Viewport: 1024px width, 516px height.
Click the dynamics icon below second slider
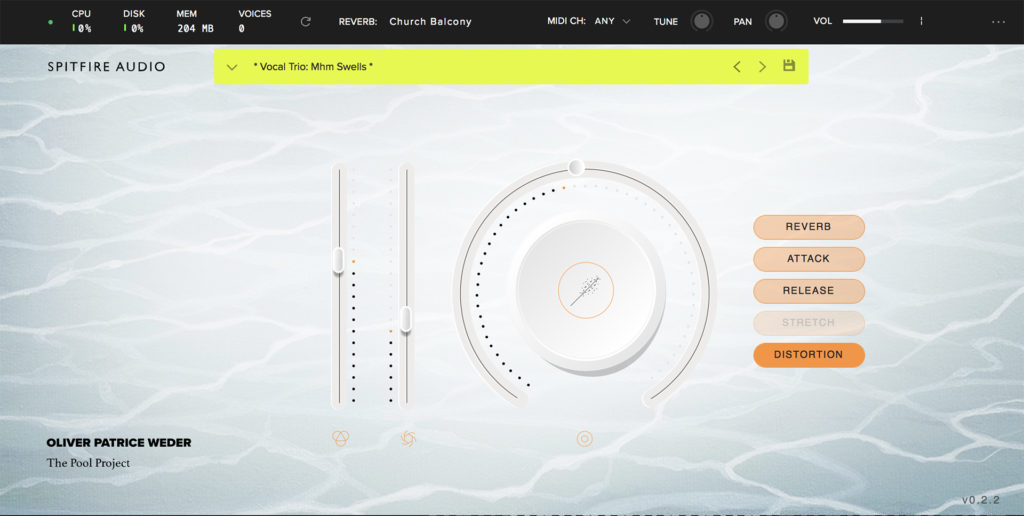point(408,438)
